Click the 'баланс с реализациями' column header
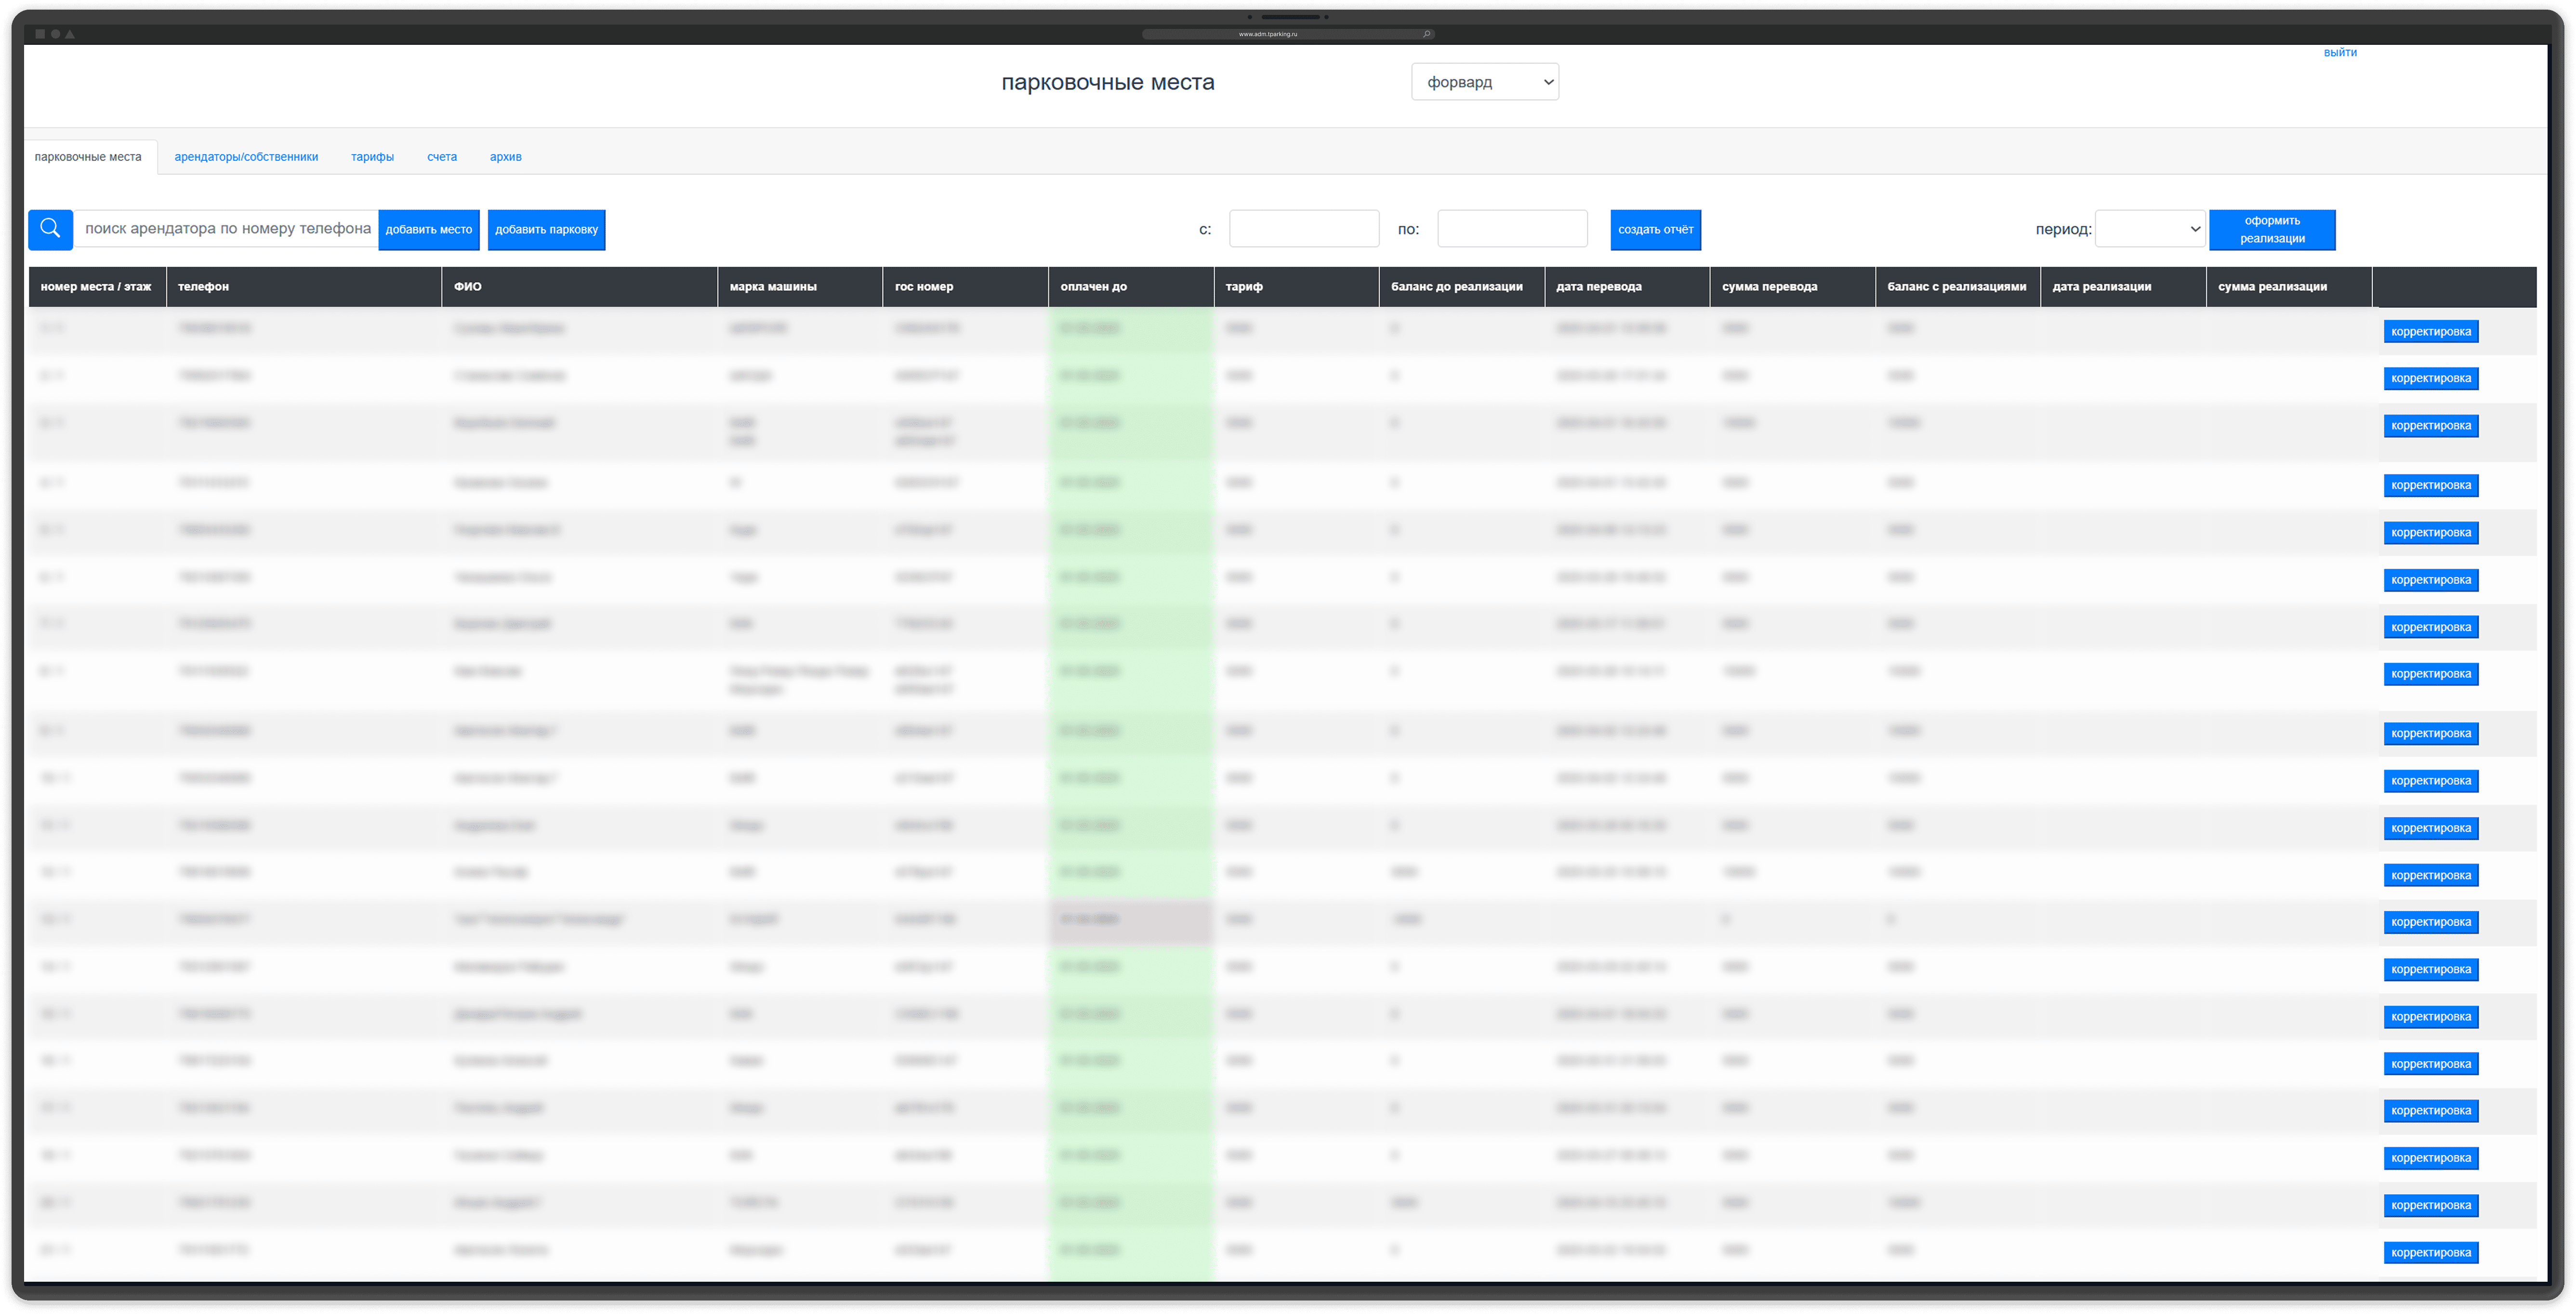Image resolution: width=2576 pixels, height=1314 pixels. point(1957,287)
